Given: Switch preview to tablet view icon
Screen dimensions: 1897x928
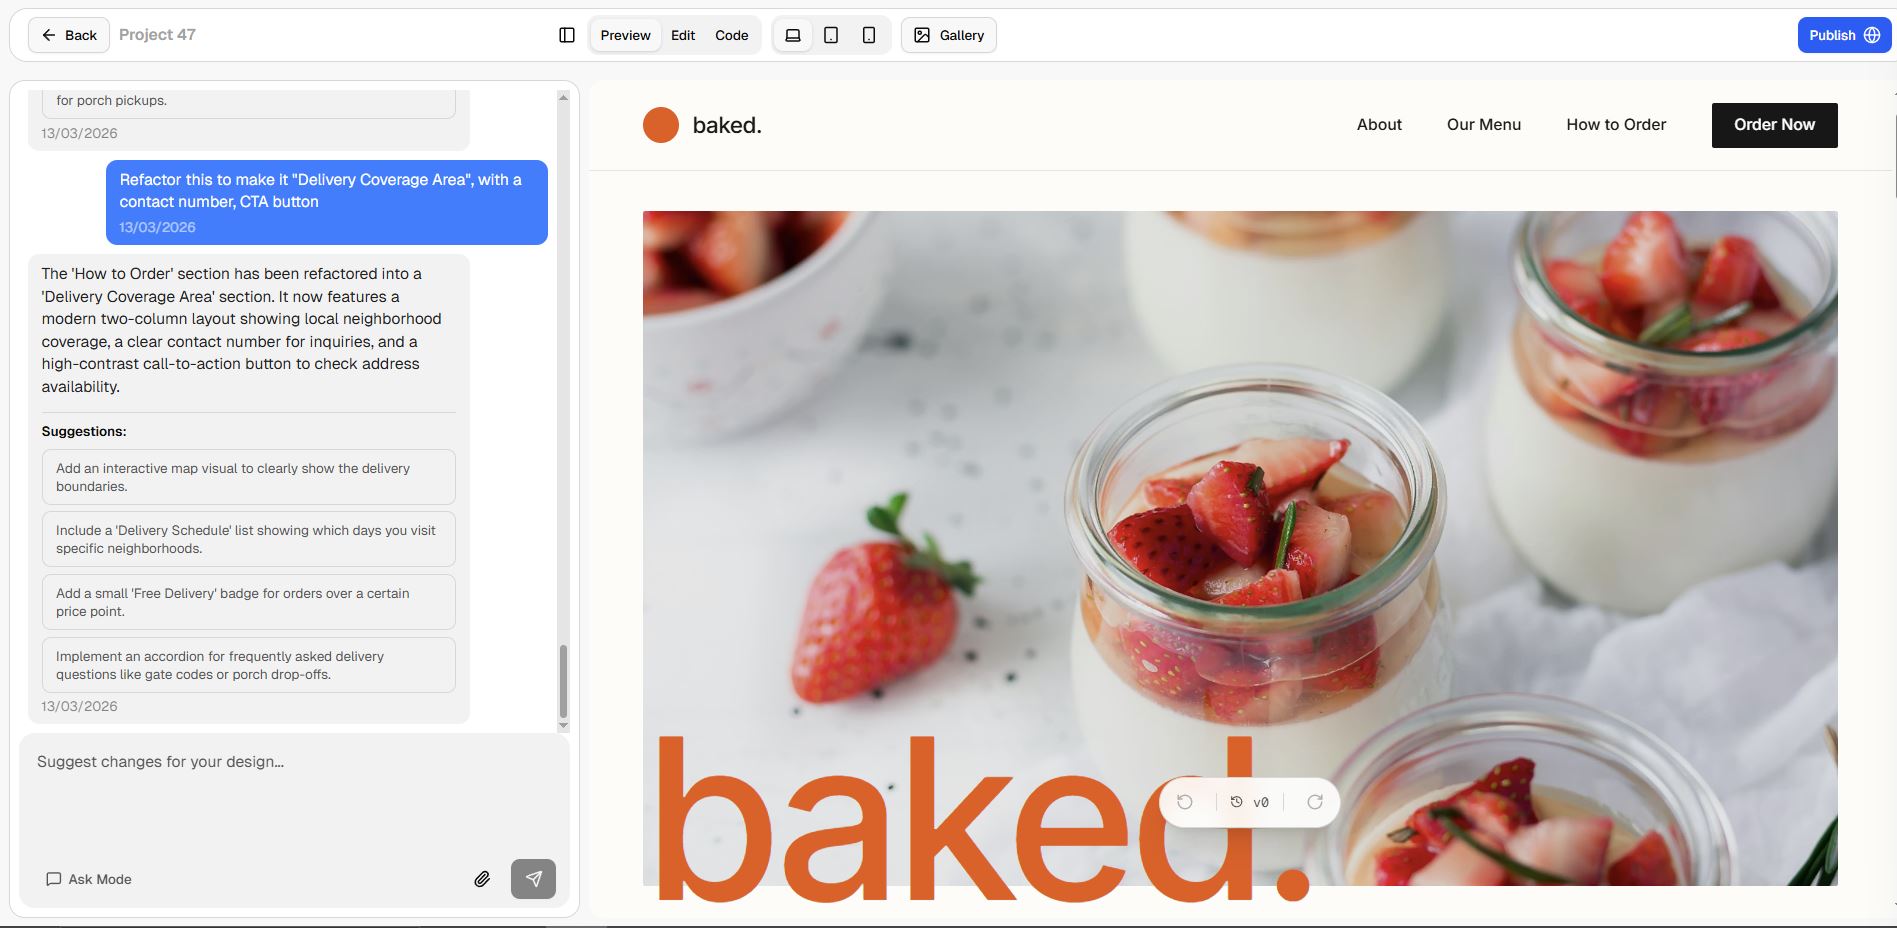Looking at the screenshot, I should coord(830,34).
